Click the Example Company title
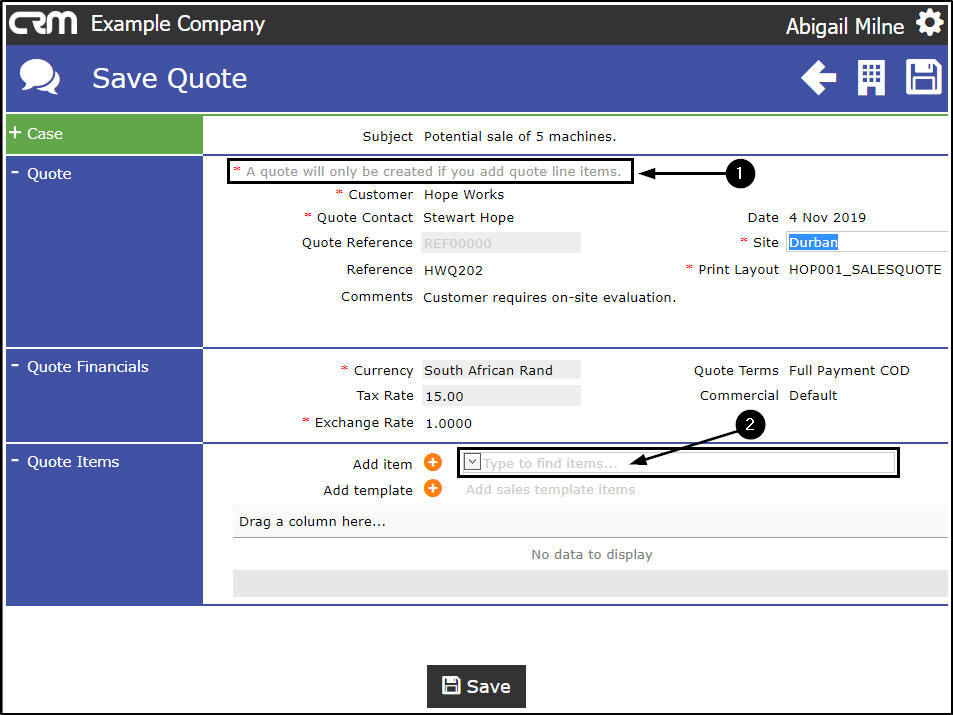The image size is (953, 715). (178, 24)
